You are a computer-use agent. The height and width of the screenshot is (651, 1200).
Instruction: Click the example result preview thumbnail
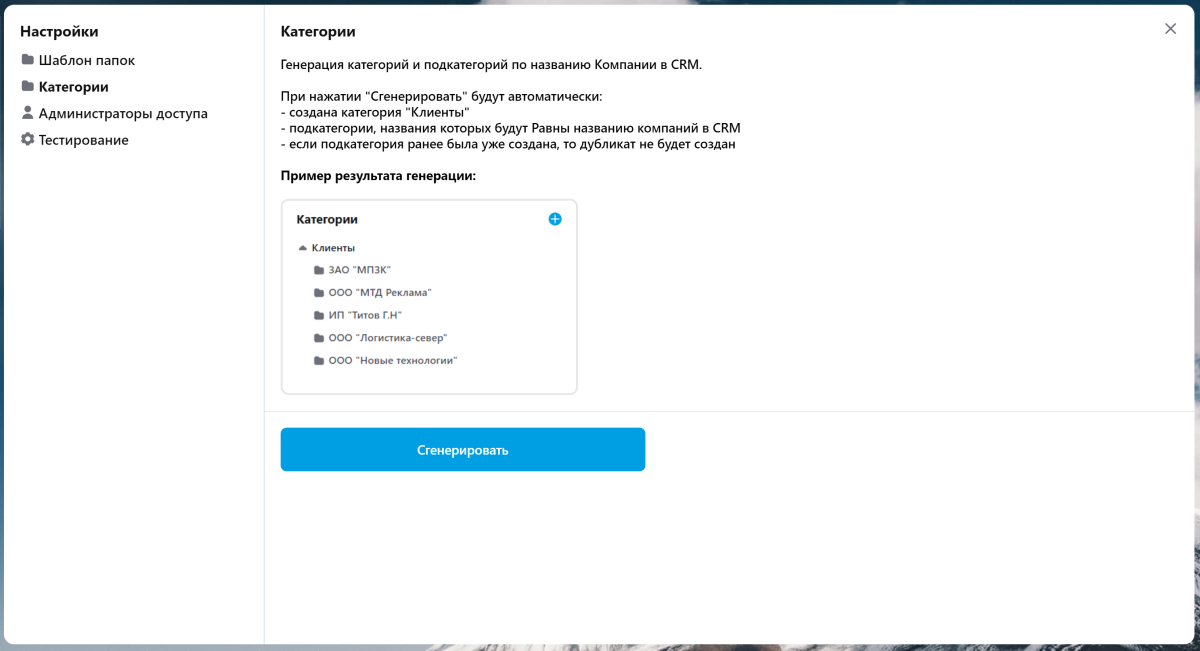click(429, 297)
